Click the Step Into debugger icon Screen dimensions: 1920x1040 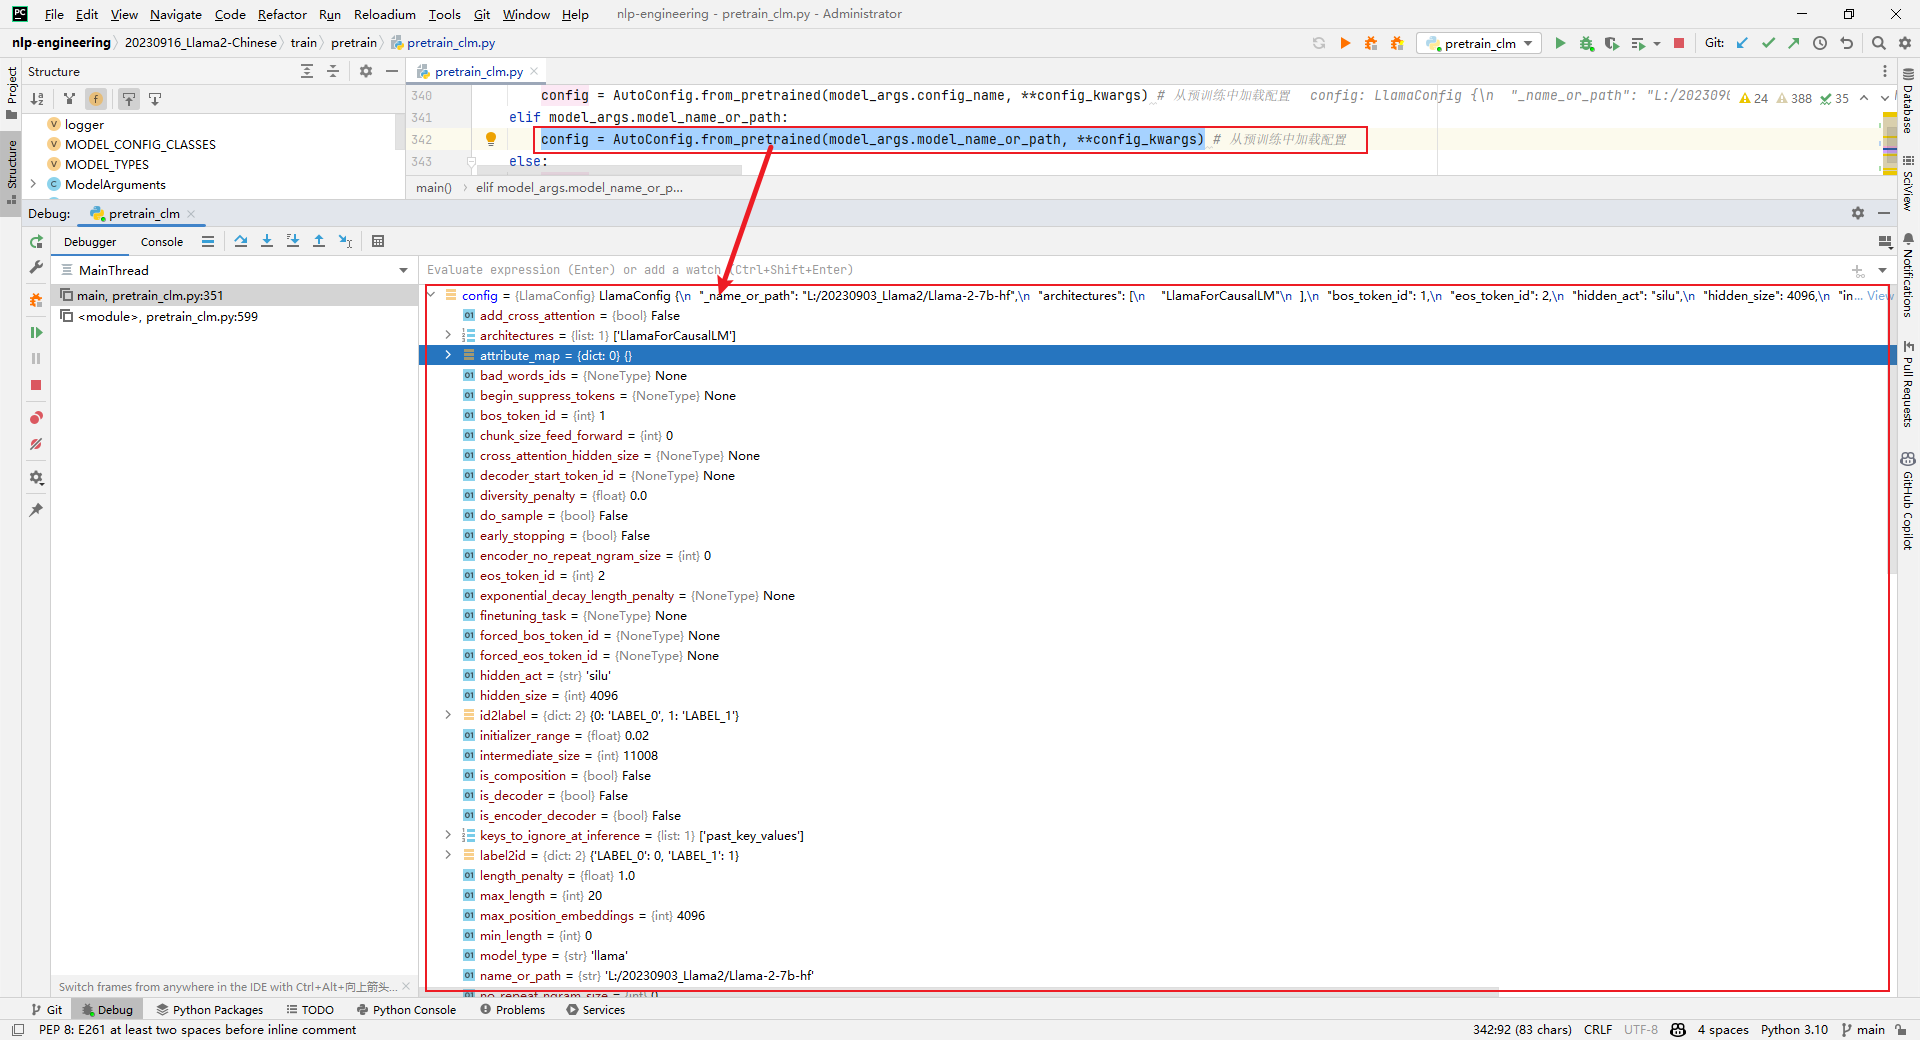pyautogui.click(x=267, y=241)
